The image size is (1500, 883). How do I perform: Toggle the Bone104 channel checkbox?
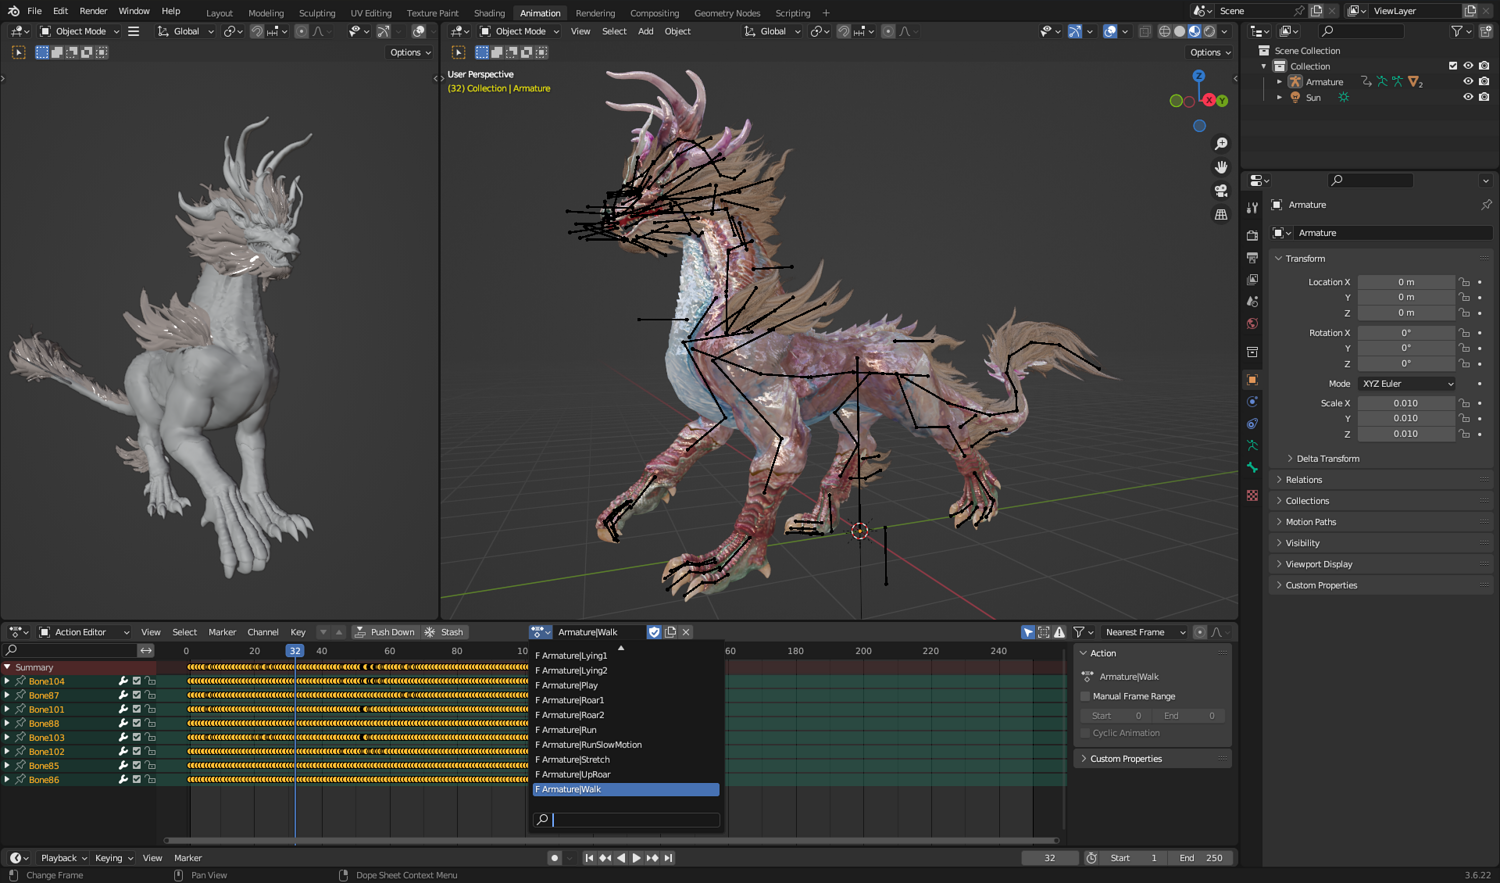click(137, 681)
